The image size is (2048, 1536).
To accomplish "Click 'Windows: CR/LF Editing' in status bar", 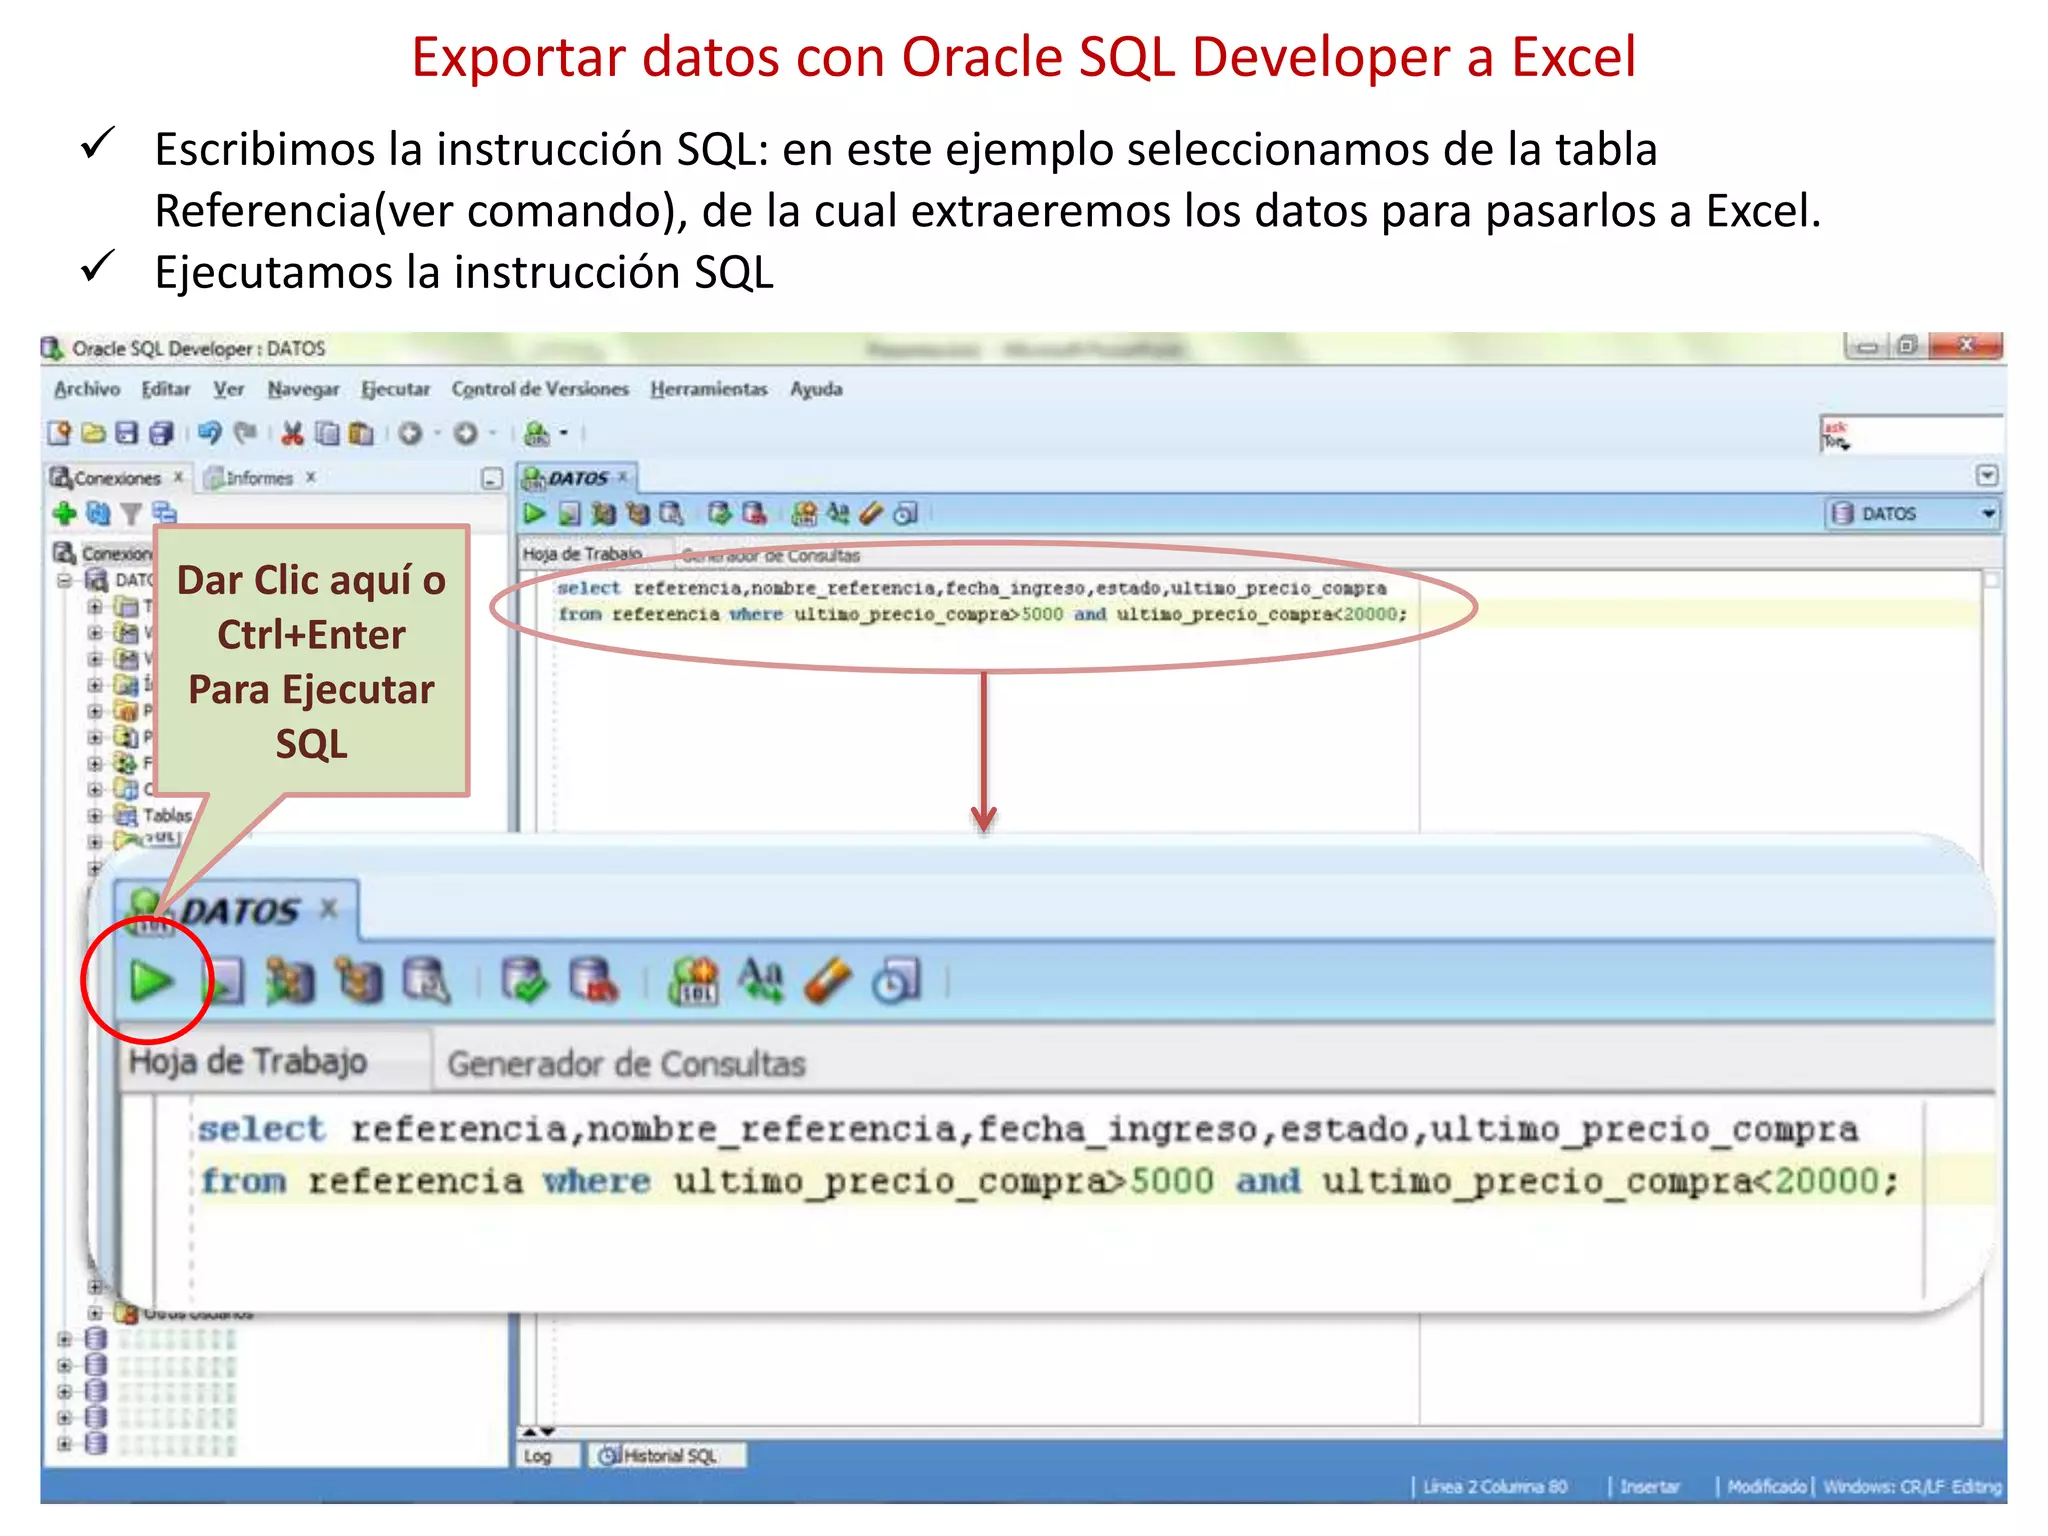I will 1912,1487.
